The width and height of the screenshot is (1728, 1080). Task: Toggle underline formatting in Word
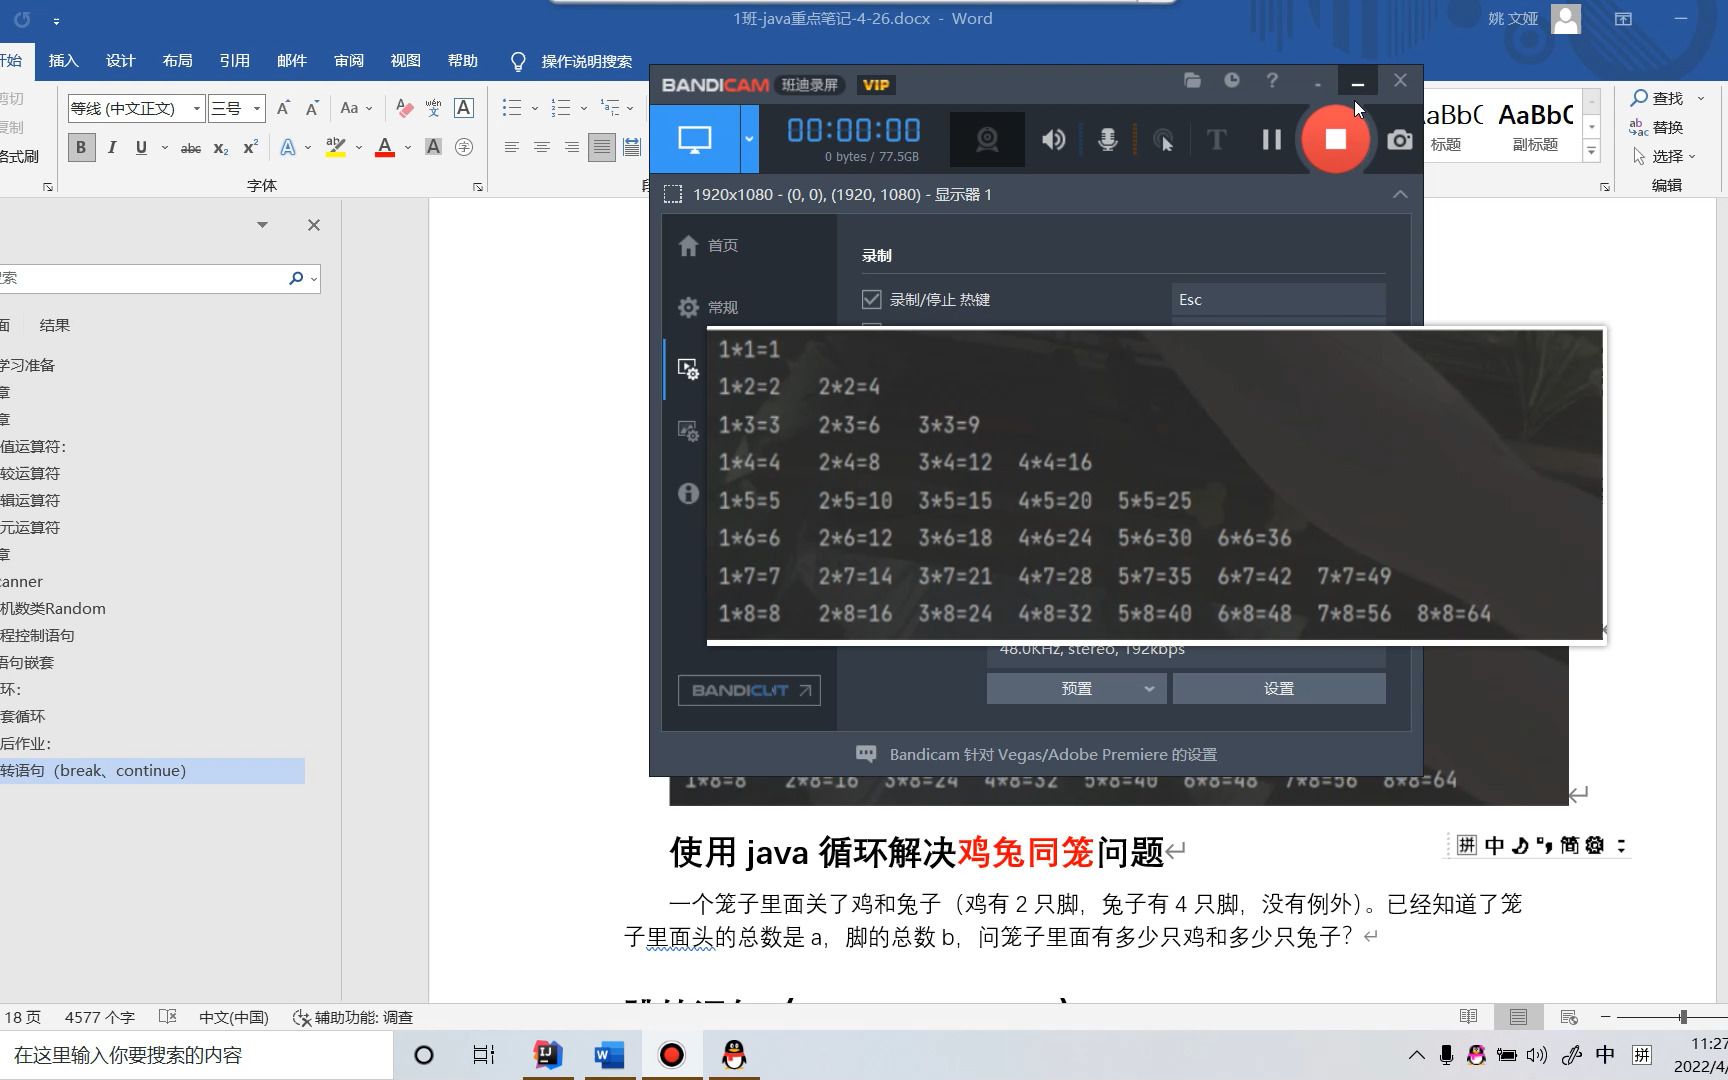[x=141, y=148]
